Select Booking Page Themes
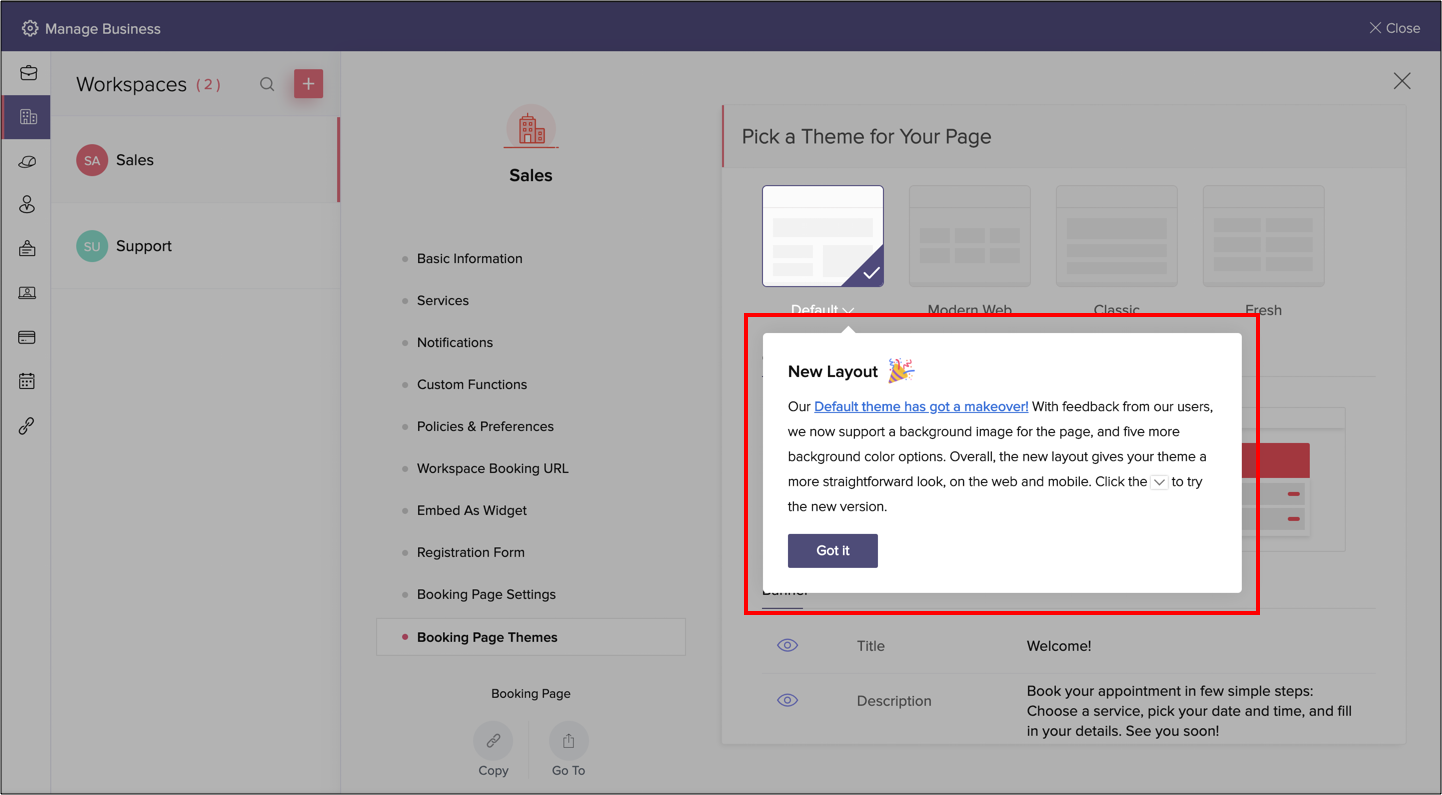1442x795 pixels. pyautogui.click(x=531, y=637)
